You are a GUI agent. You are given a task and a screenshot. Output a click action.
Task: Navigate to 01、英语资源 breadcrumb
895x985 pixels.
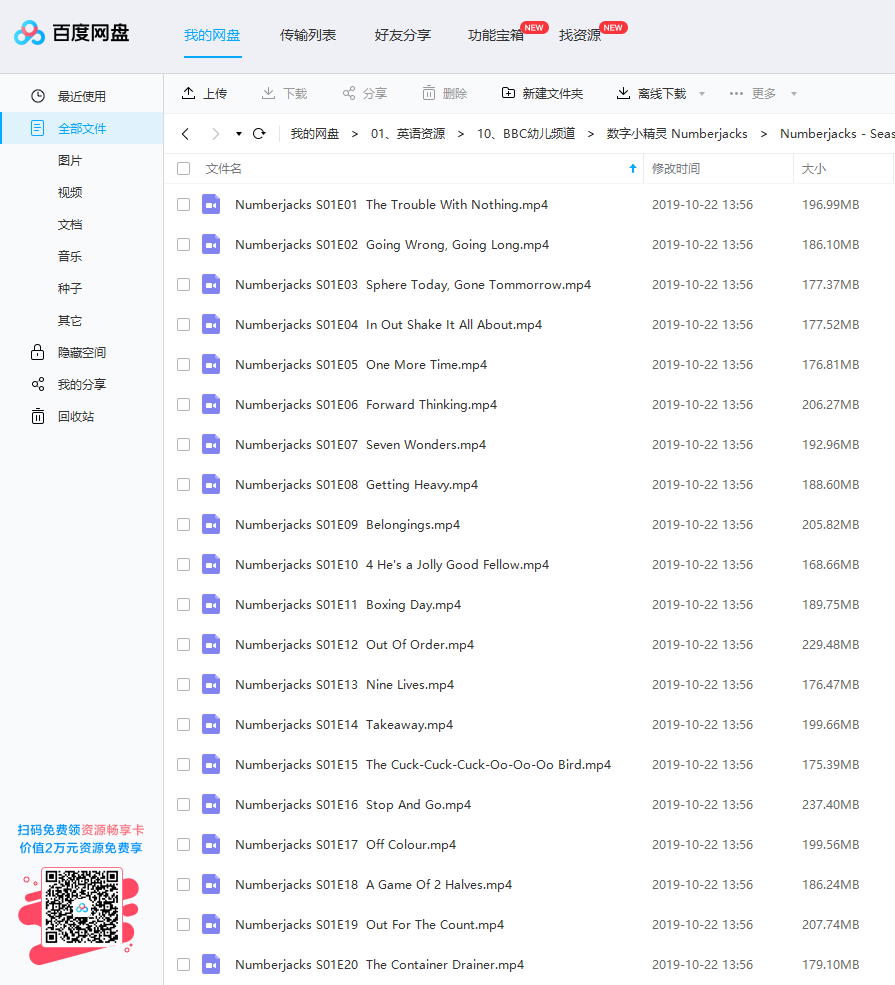pyautogui.click(x=408, y=134)
